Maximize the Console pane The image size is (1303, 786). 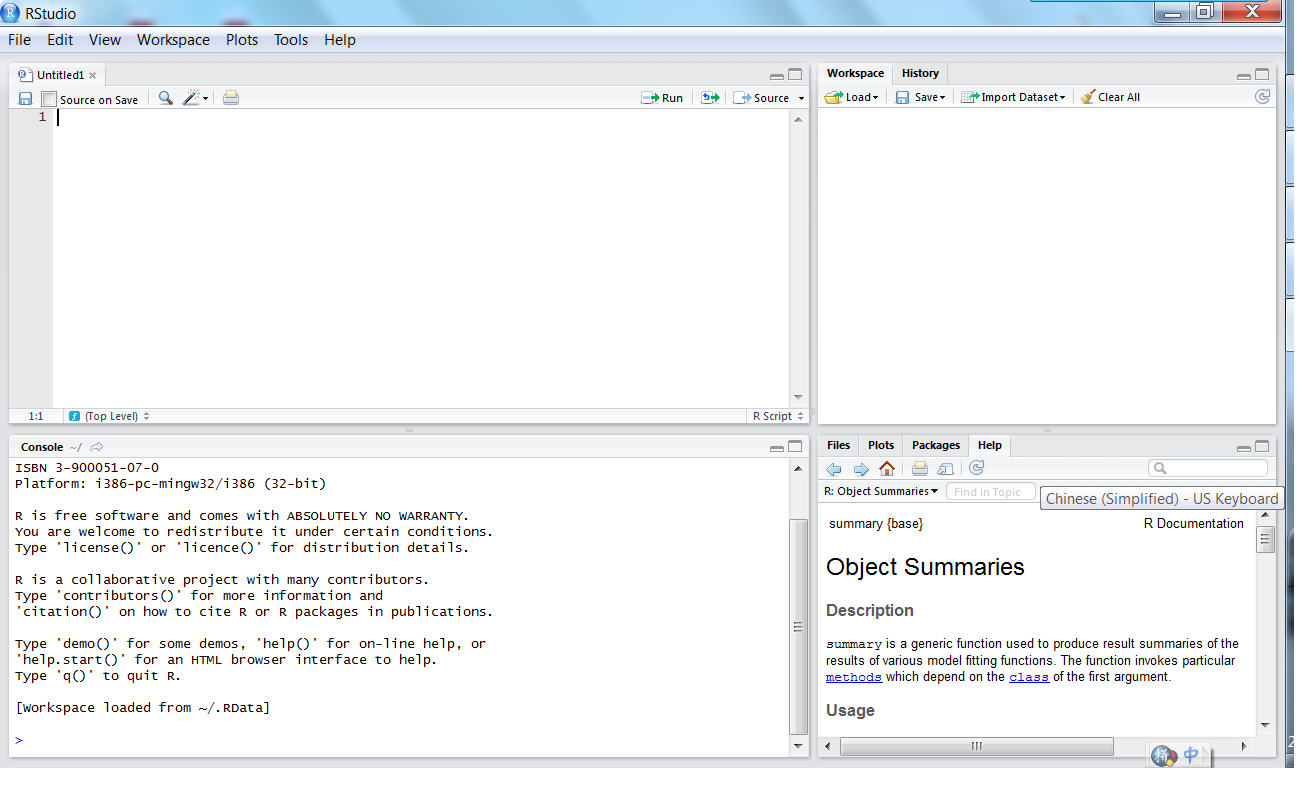795,447
